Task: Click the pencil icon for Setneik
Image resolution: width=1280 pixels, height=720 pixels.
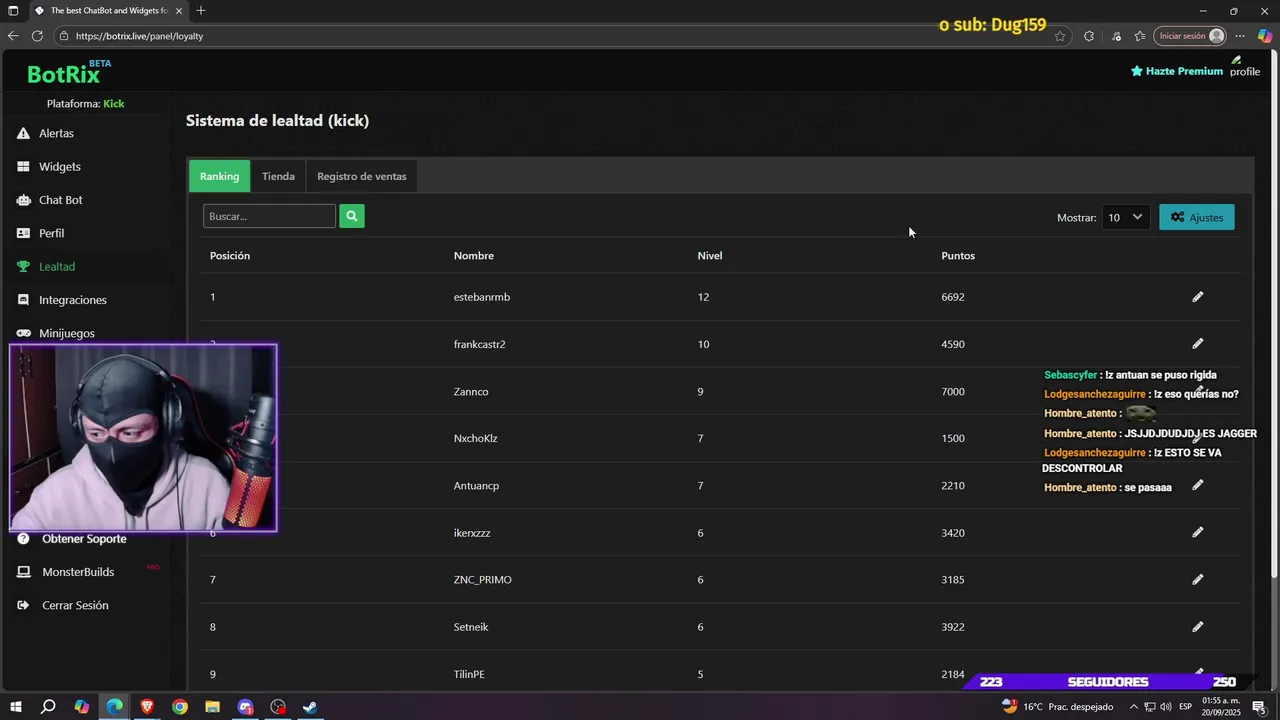Action: coord(1197,627)
